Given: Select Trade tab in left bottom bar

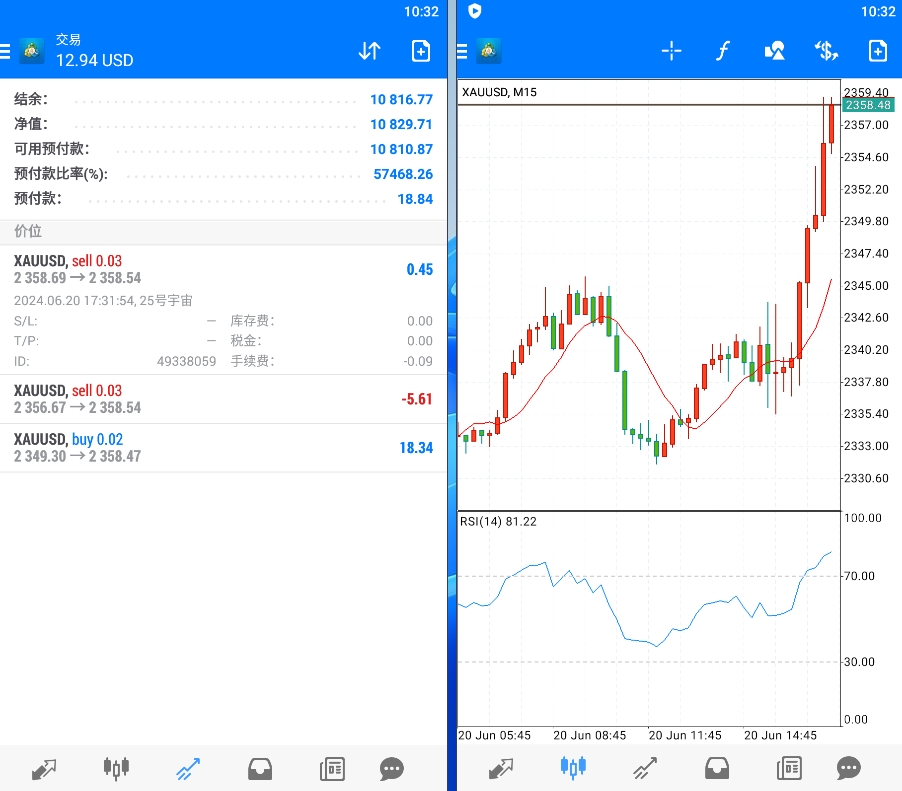Looking at the screenshot, I should click(188, 769).
